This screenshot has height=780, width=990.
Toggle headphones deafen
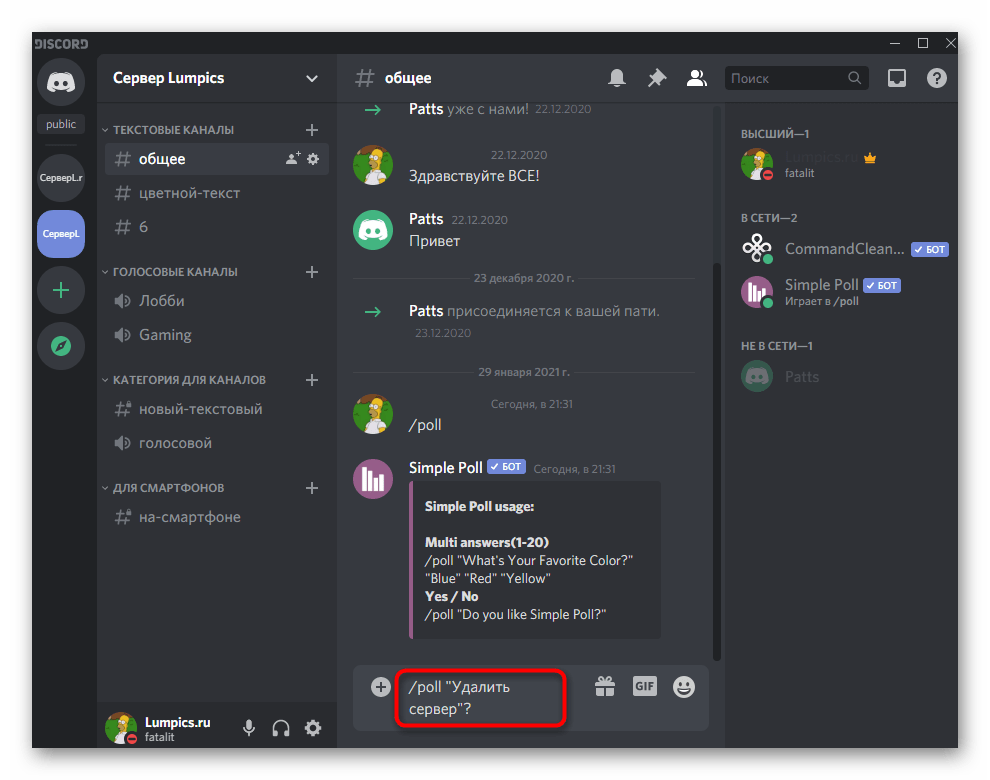(281, 728)
